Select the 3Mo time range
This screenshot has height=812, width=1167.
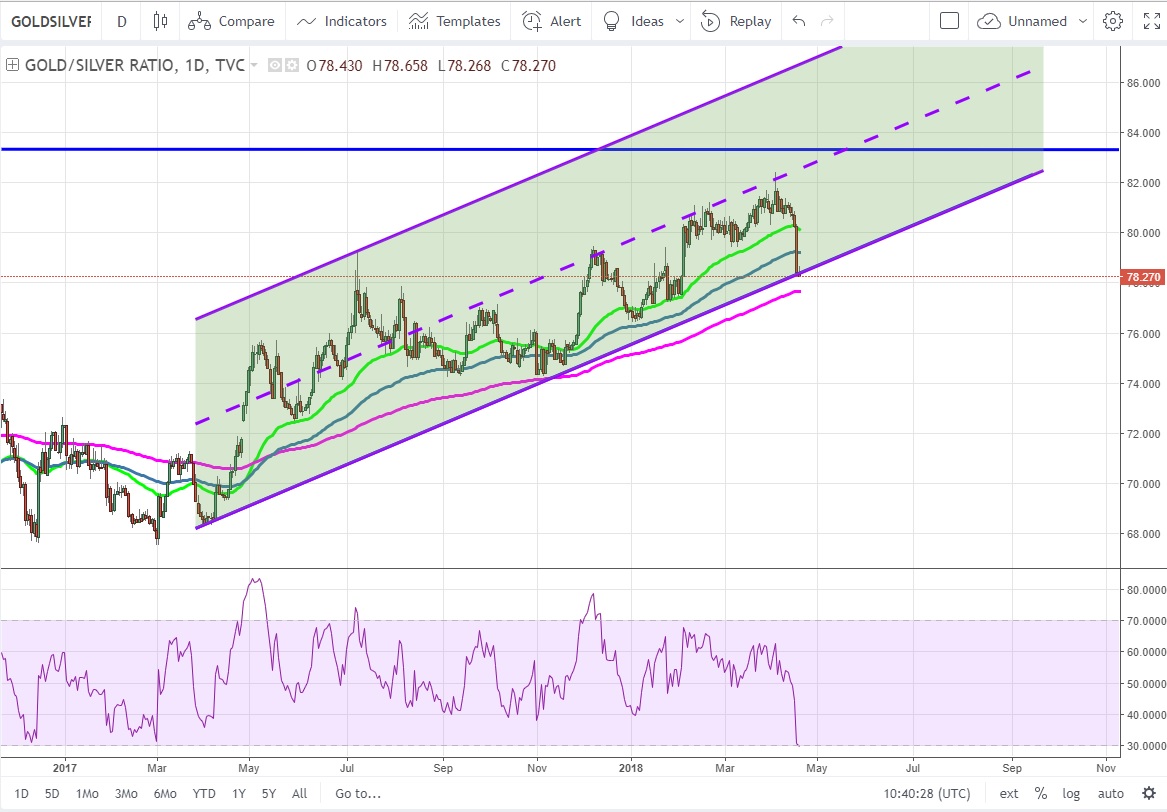point(126,793)
